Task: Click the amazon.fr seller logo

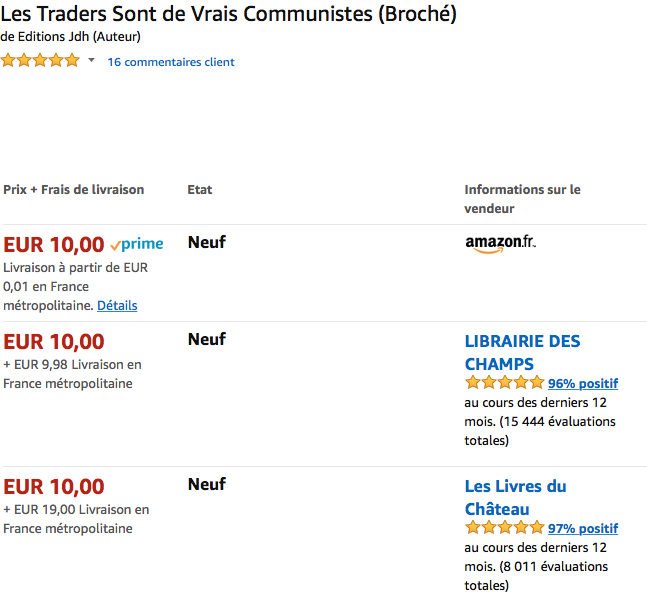Action: (x=500, y=244)
